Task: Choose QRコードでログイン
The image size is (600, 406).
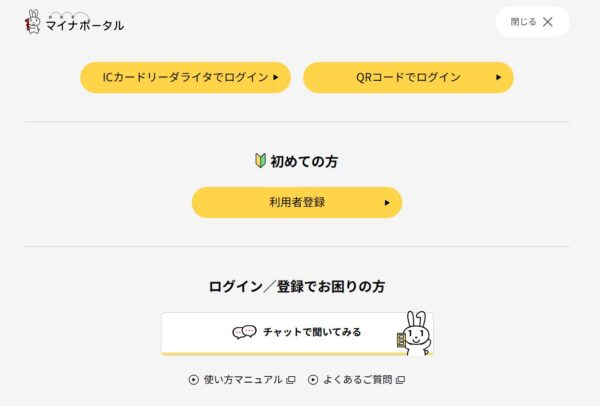Action: click(x=408, y=77)
